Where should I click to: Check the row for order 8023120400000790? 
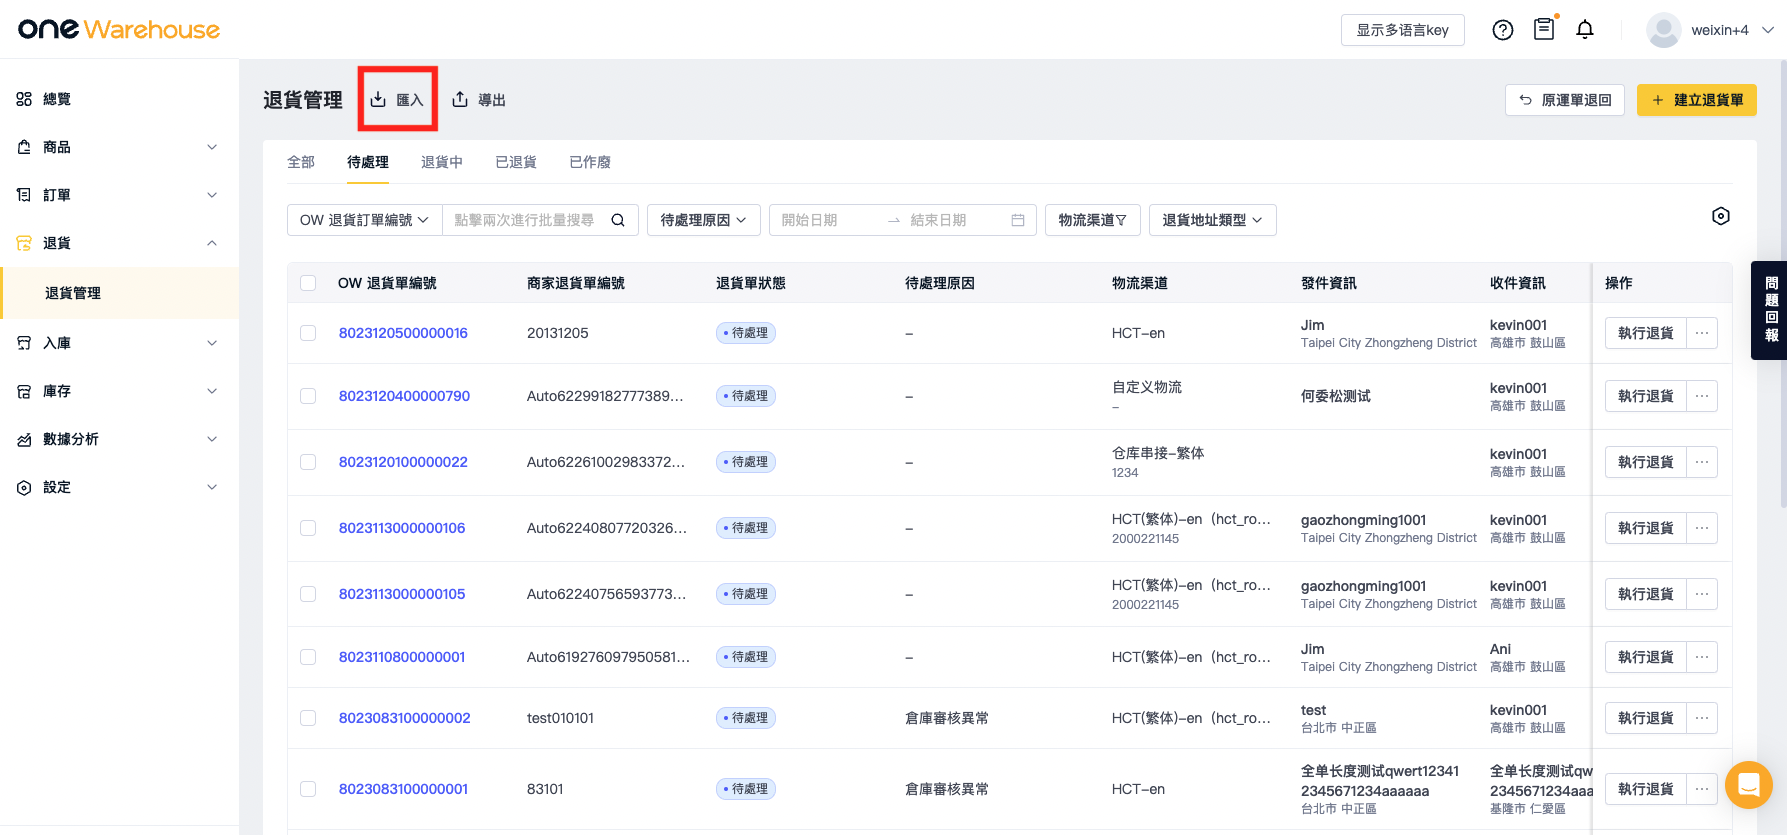point(308,396)
